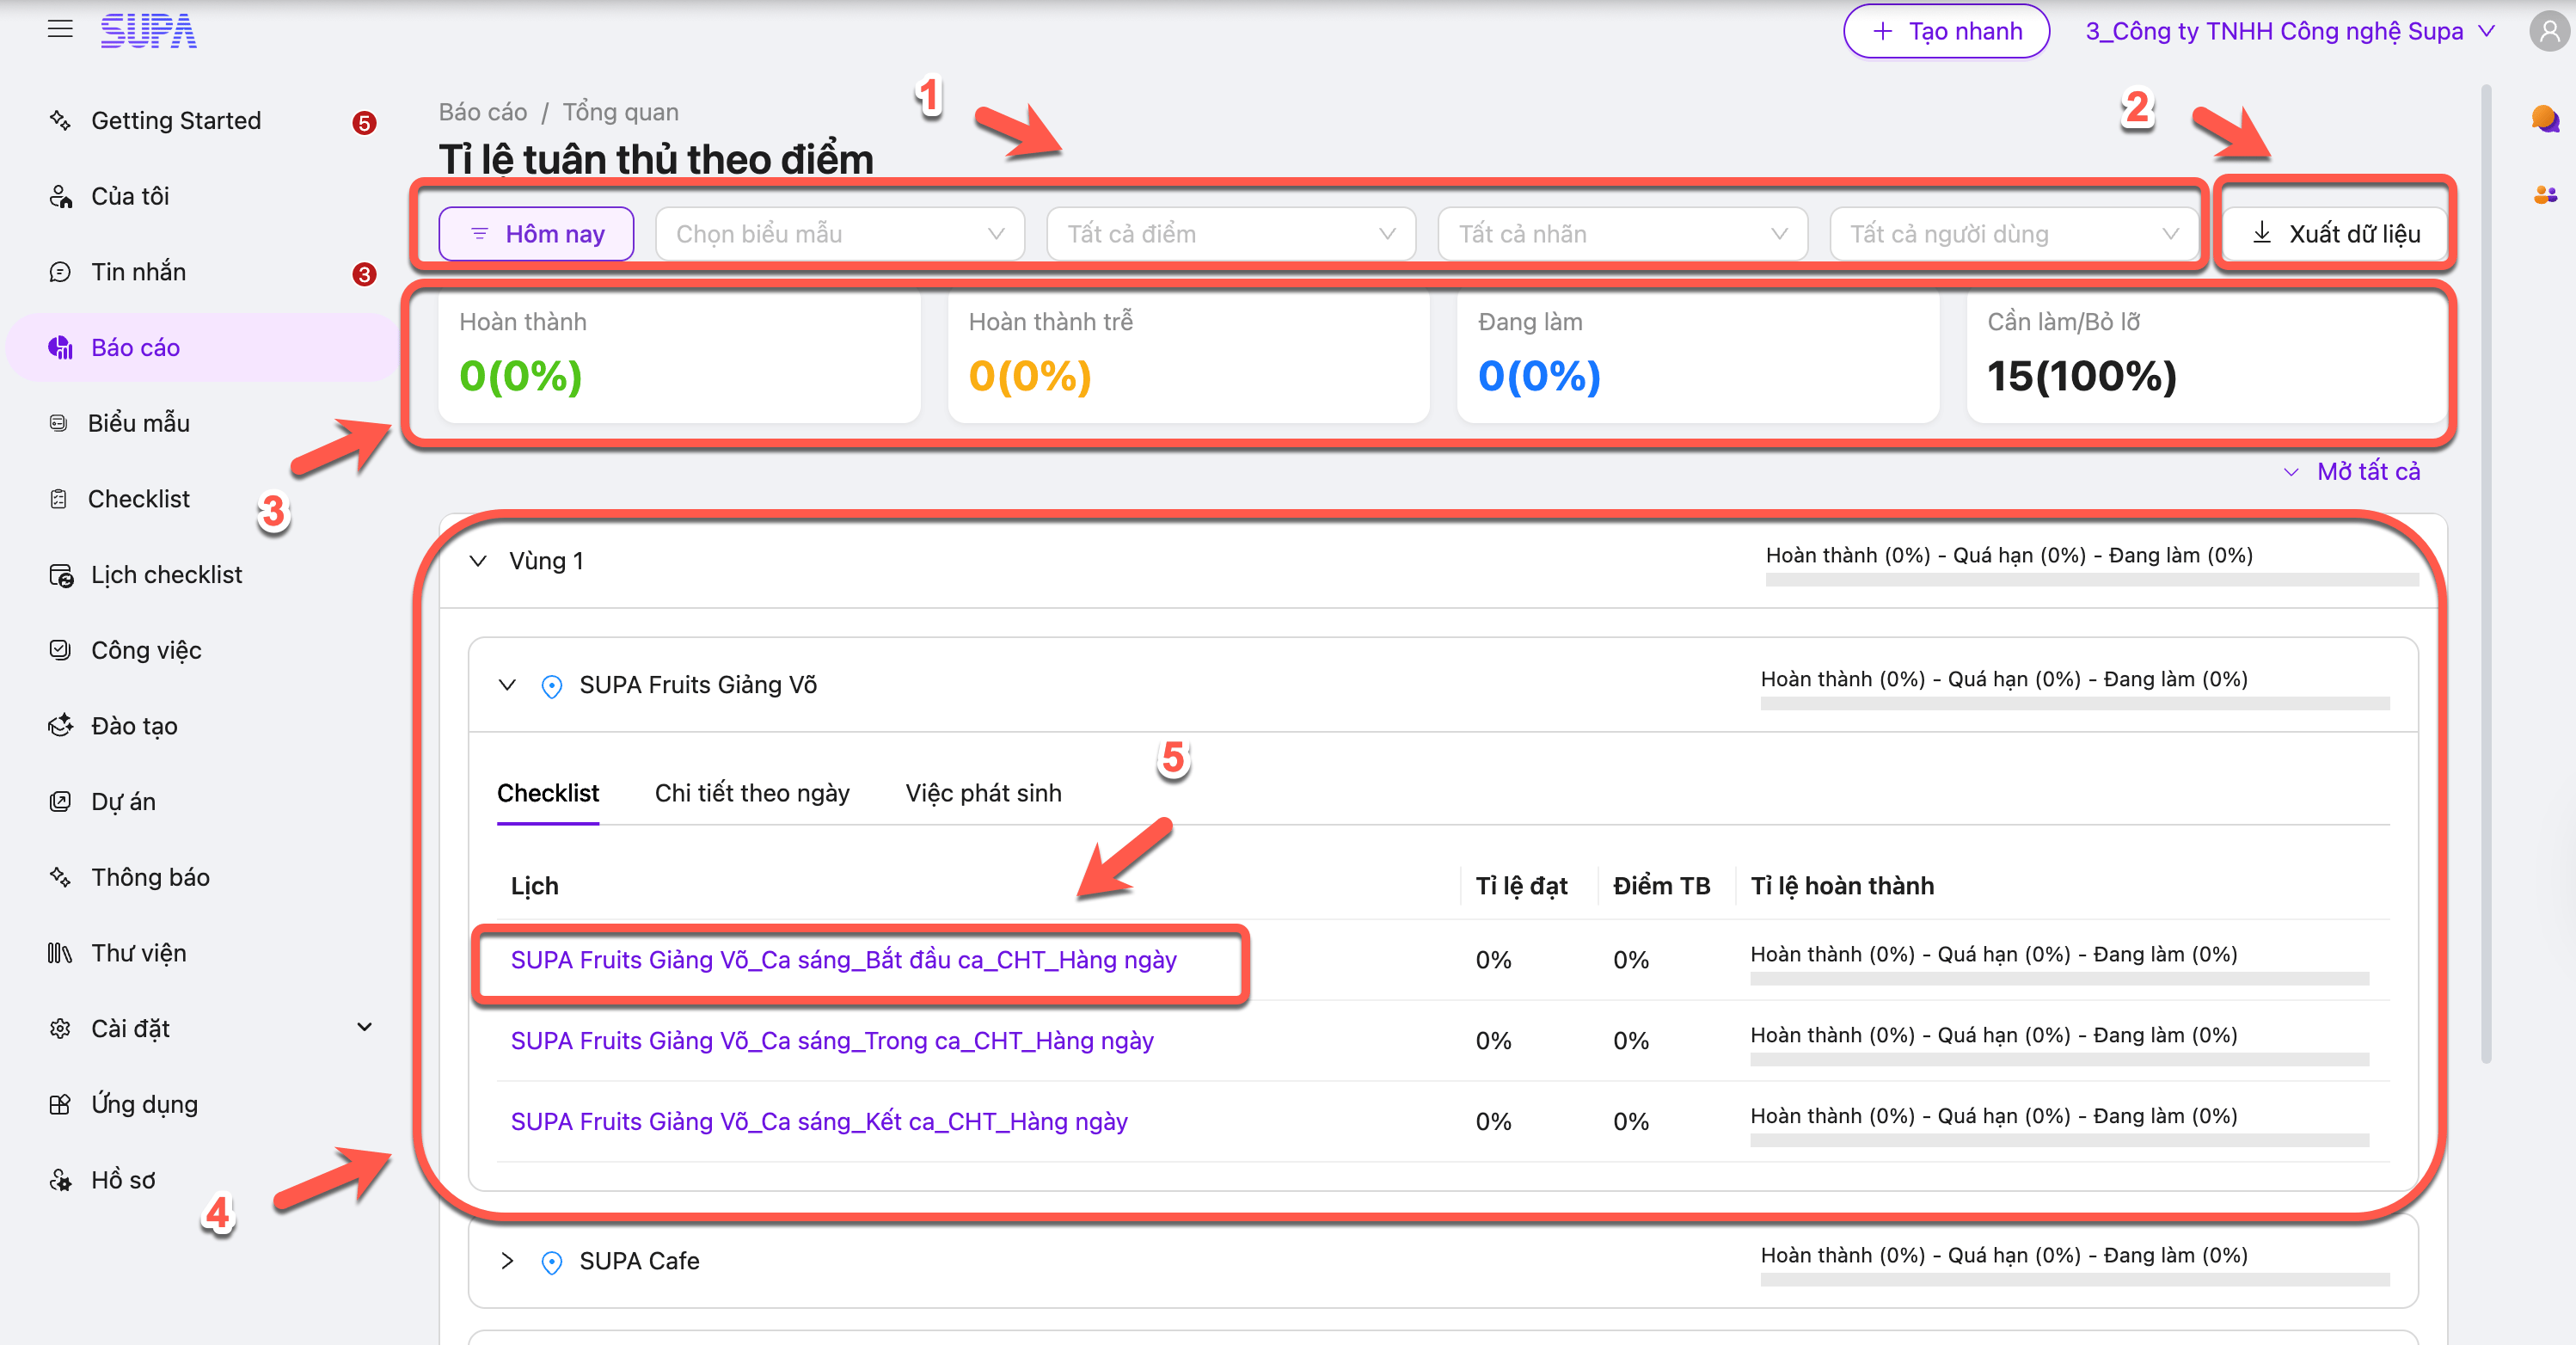Open the Tất cả nhãn dropdown
Image resolution: width=2576 pixels, height=1345 pixels.
coord(1622,234)
